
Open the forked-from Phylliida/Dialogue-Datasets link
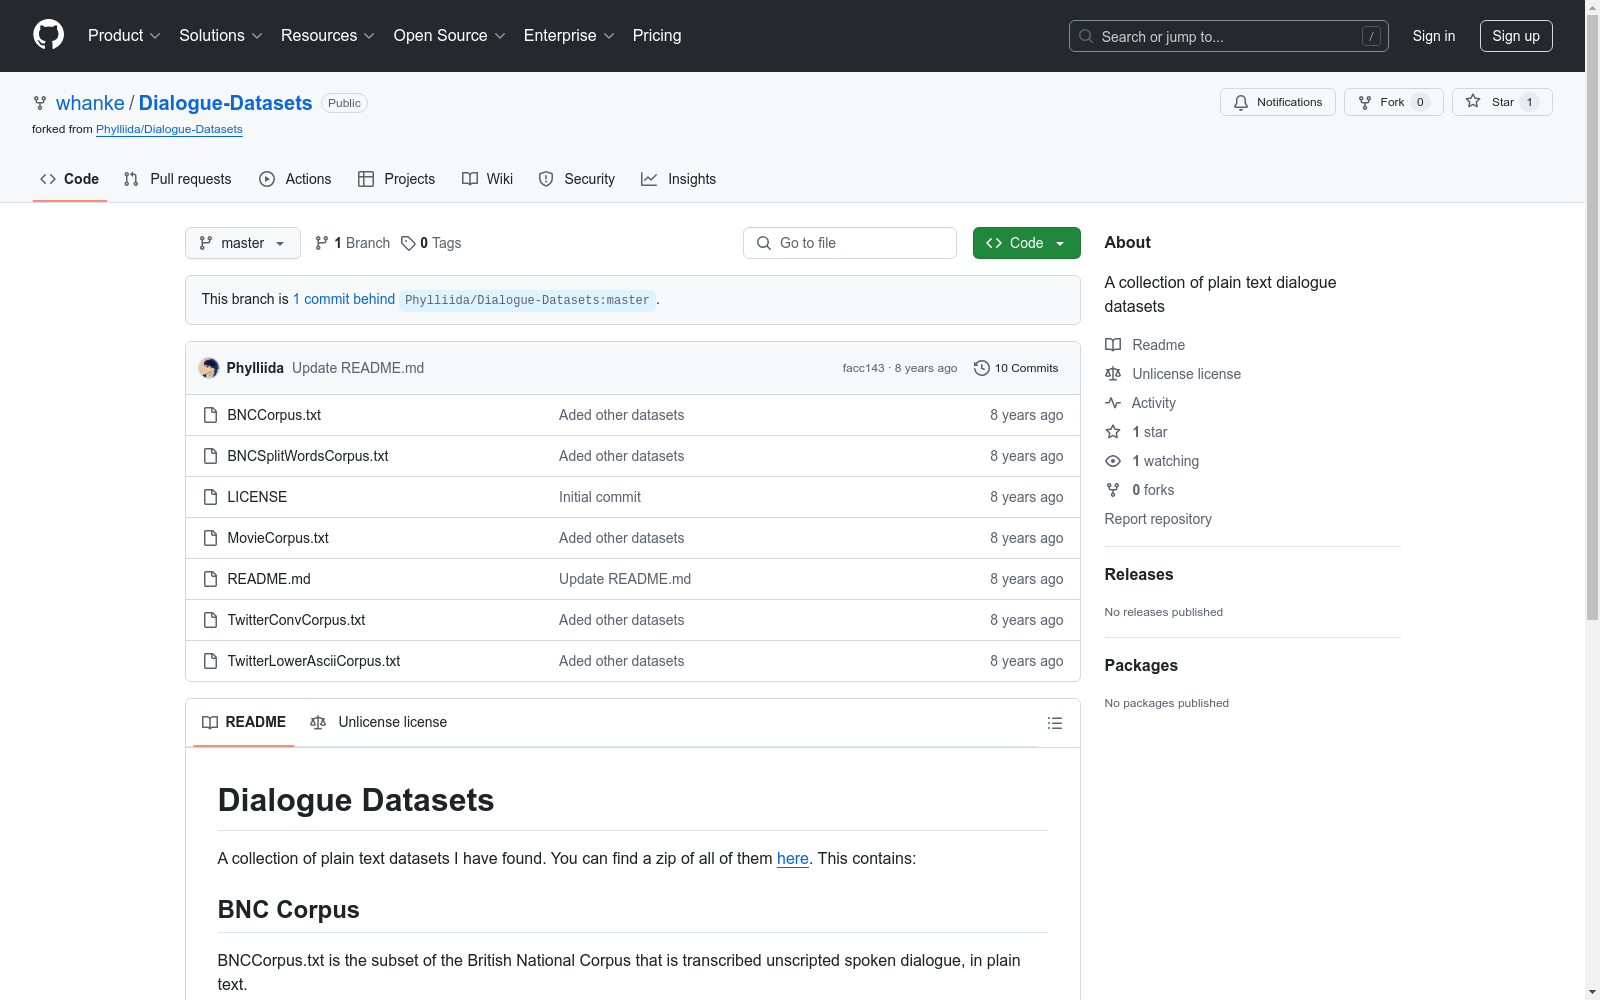click(x=169, y=129)
